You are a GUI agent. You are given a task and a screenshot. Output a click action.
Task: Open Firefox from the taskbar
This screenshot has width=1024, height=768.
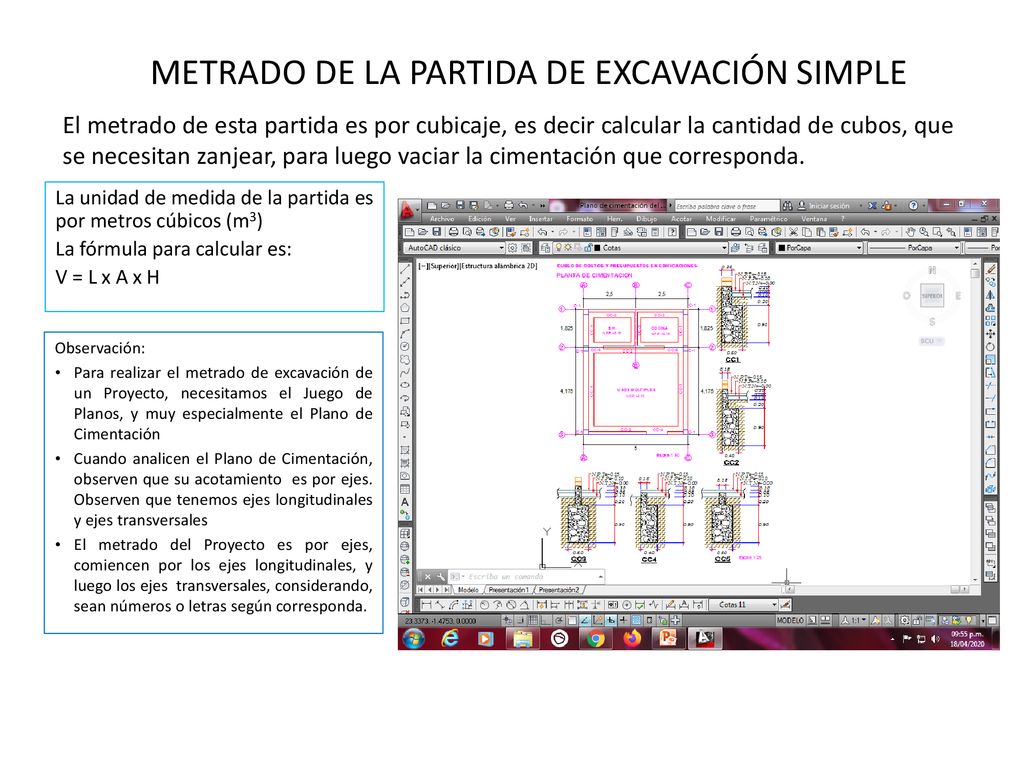click(x=632, y=638)
